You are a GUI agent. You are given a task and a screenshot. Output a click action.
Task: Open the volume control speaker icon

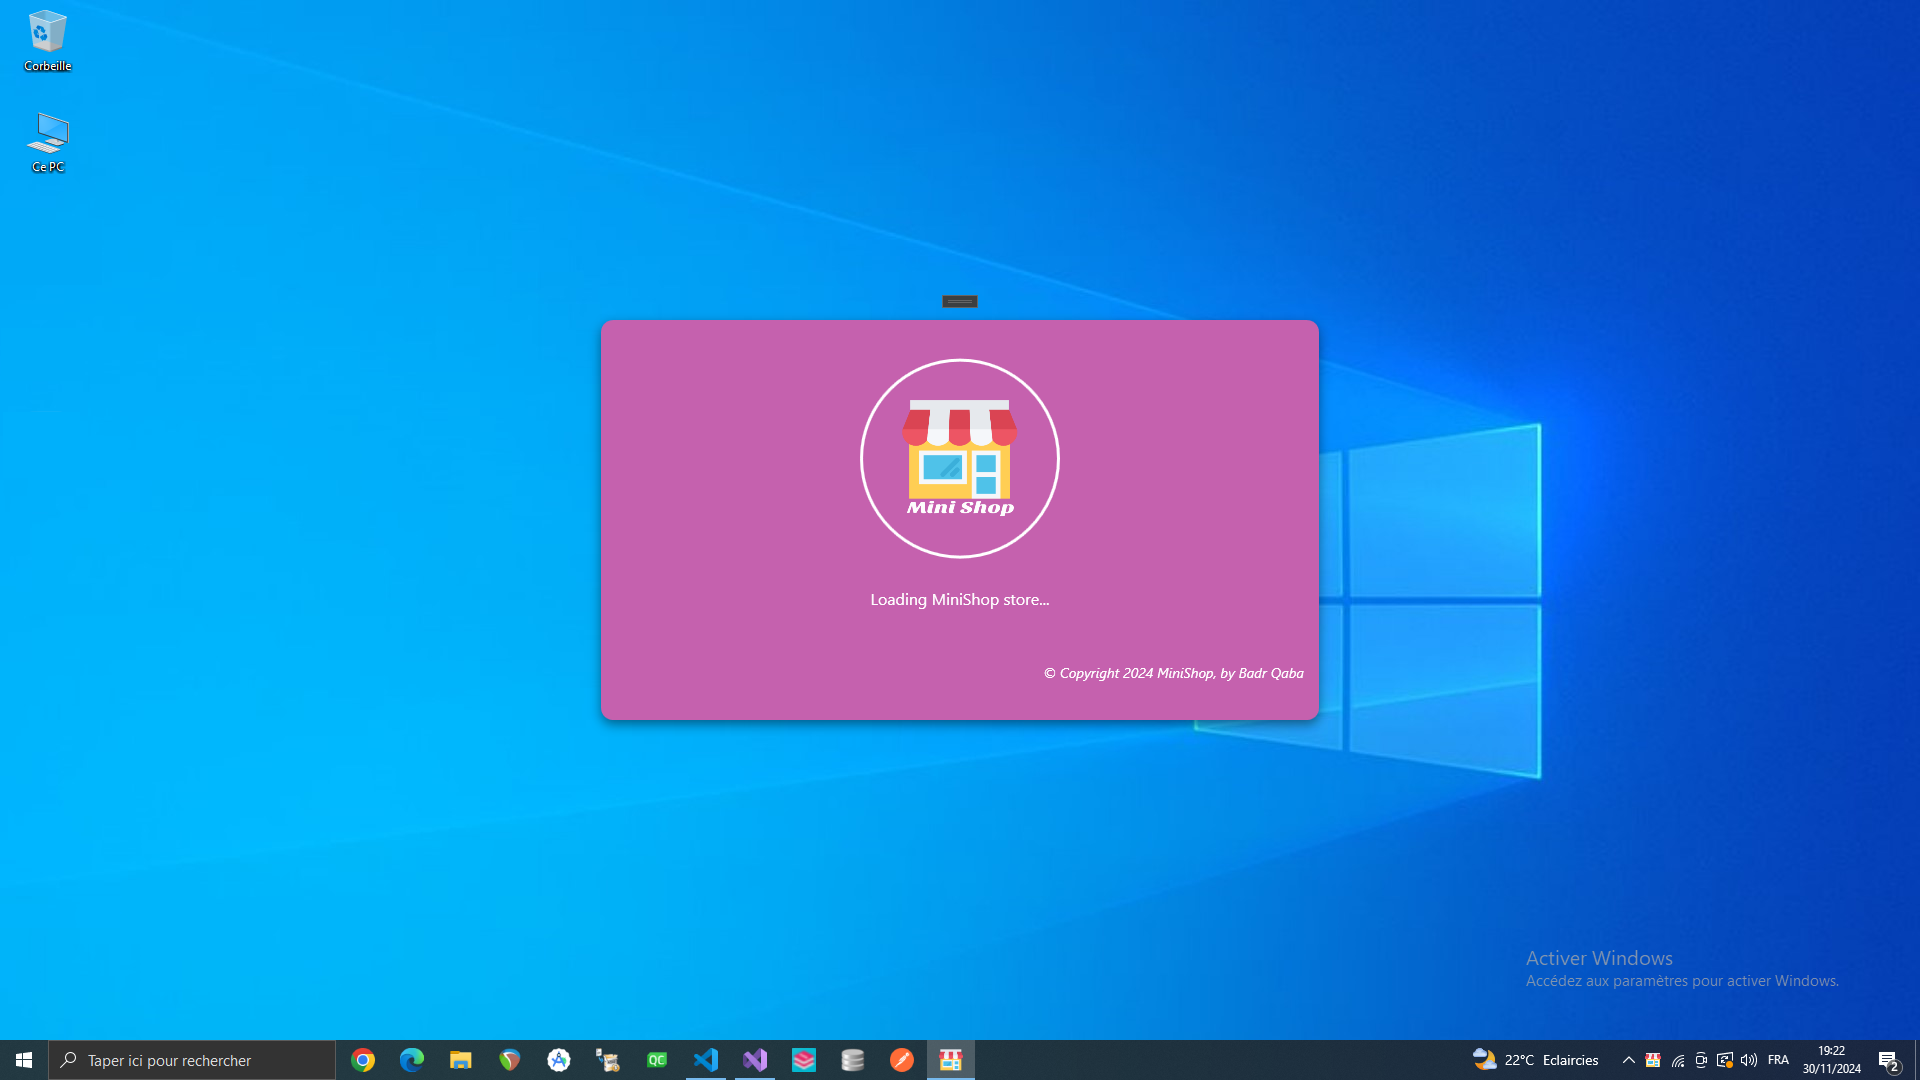tap(1749, 1060)
